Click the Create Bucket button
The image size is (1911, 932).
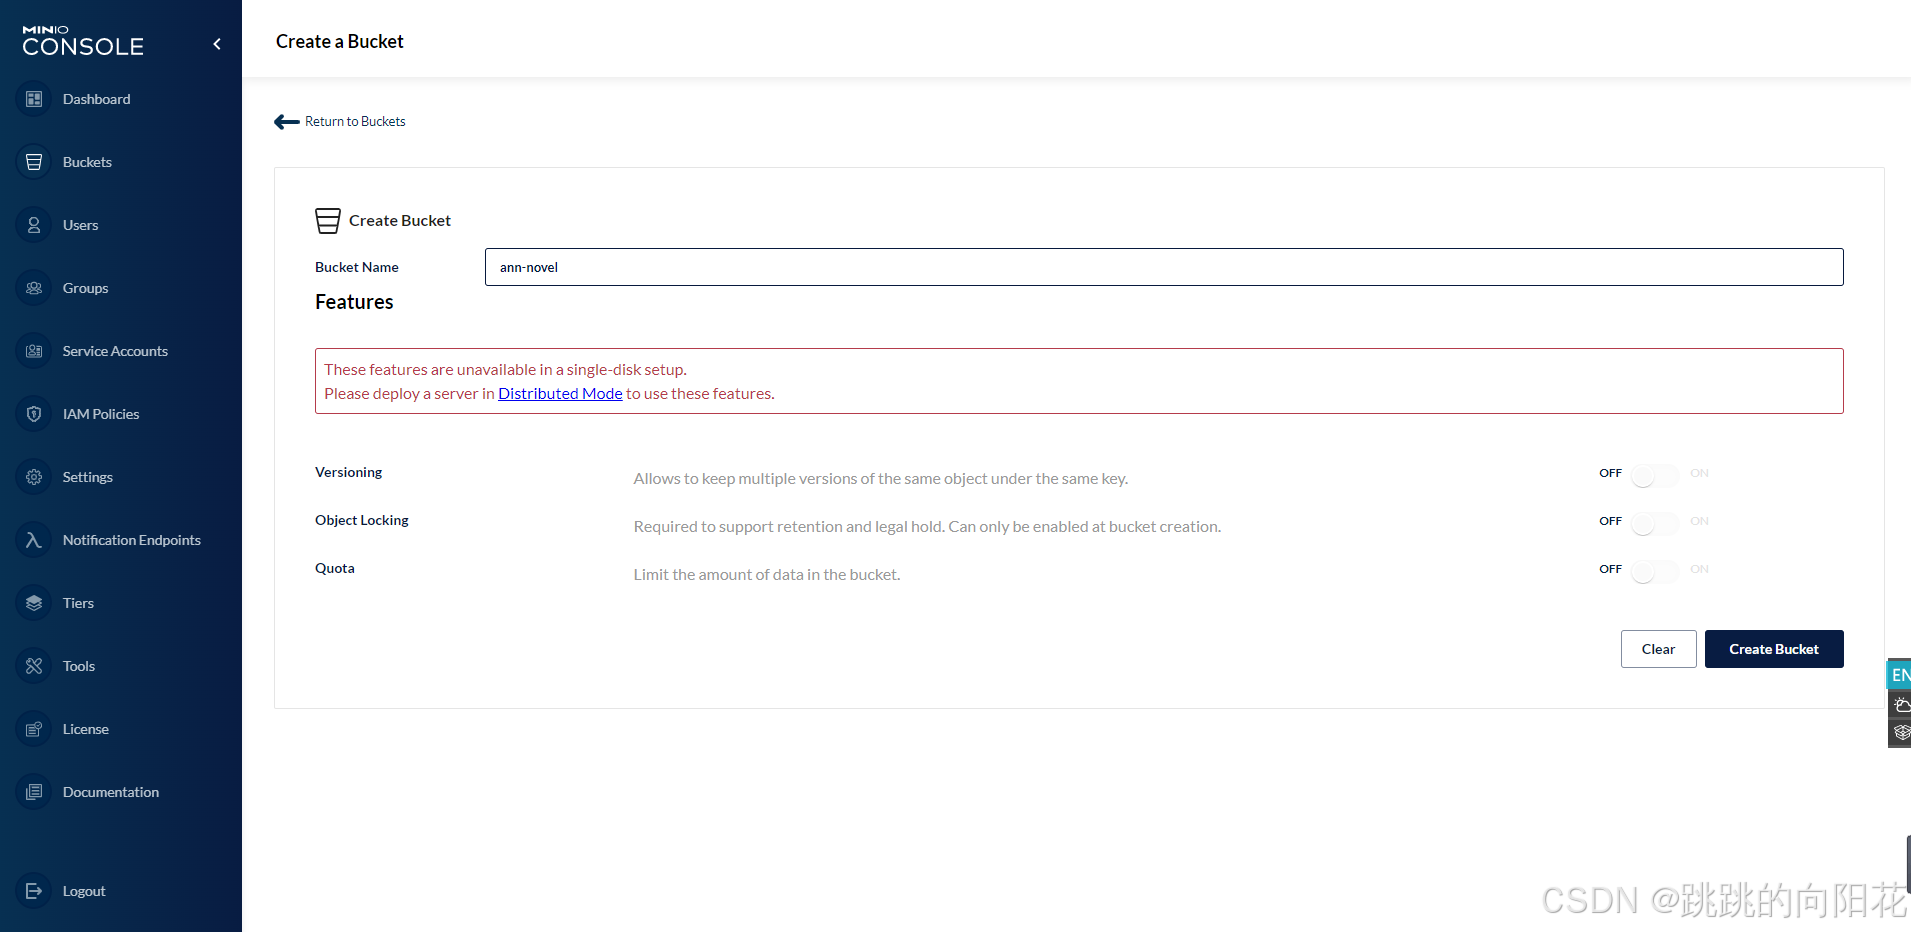pyautogui.click(x=1774, y=649)
